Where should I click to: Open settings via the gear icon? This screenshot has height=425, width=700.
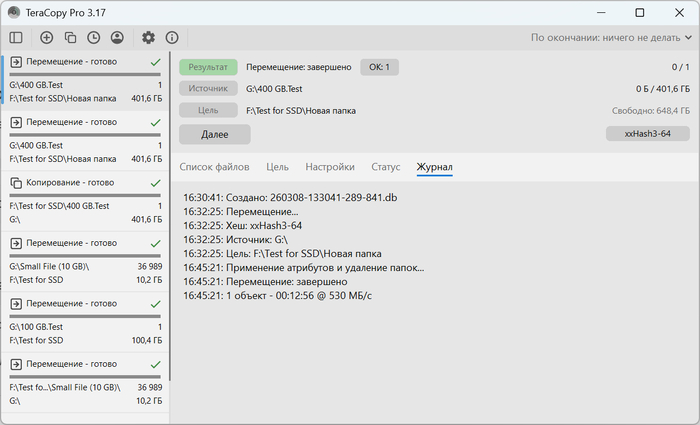(148, 38)
